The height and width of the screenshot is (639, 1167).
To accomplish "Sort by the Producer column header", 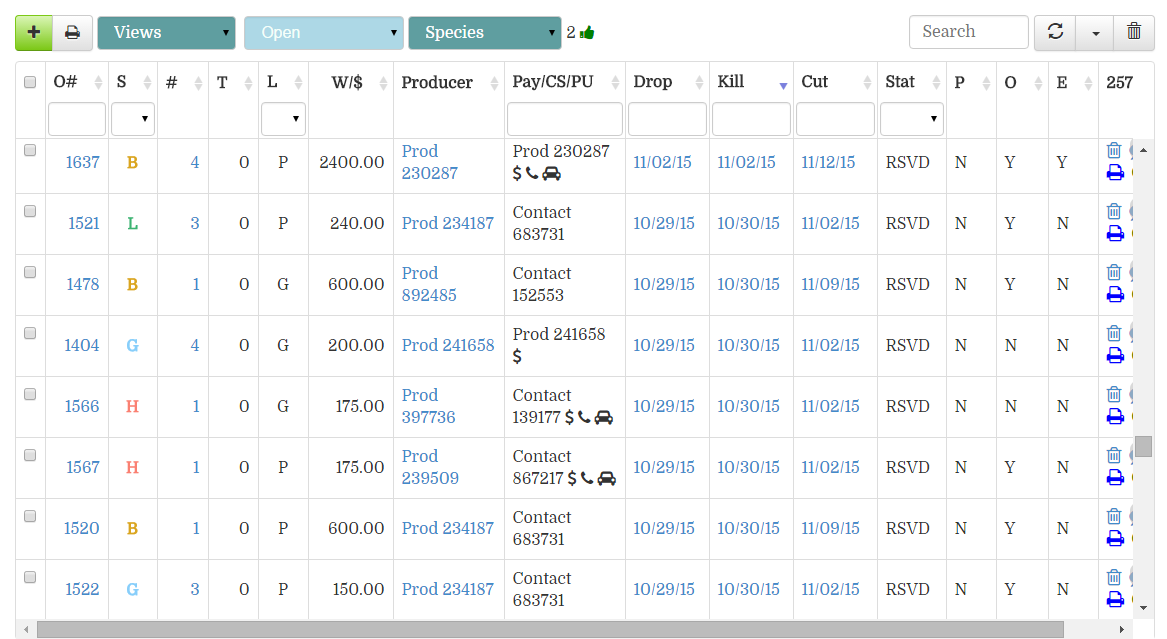I will (x=437, y=82).
